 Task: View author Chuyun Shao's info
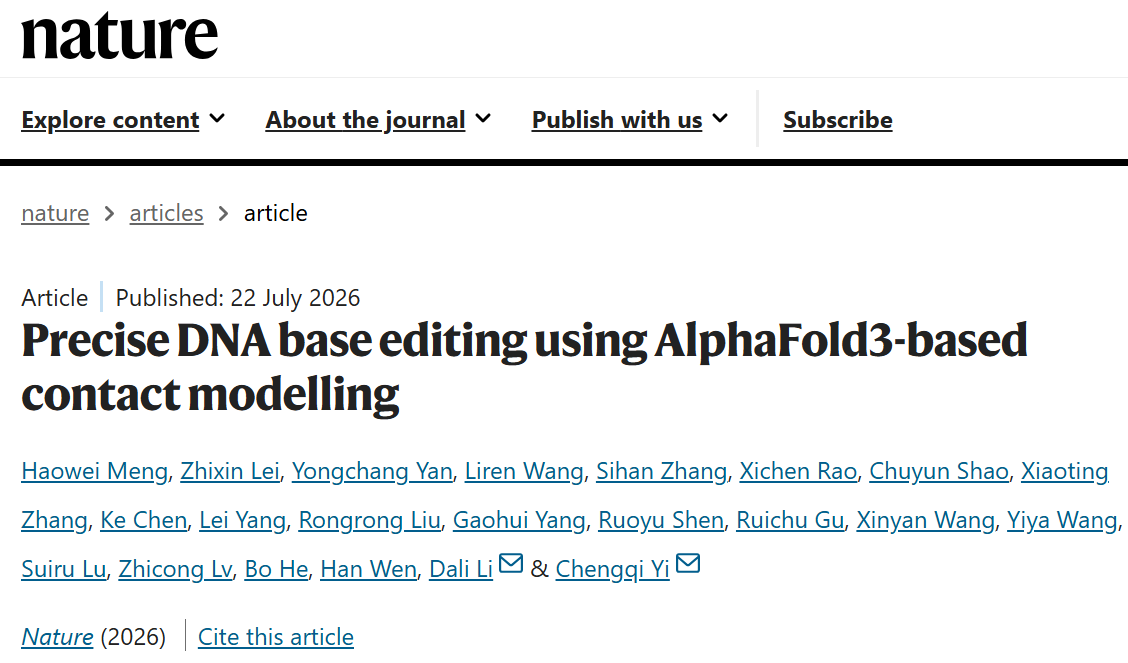(939, 471)
